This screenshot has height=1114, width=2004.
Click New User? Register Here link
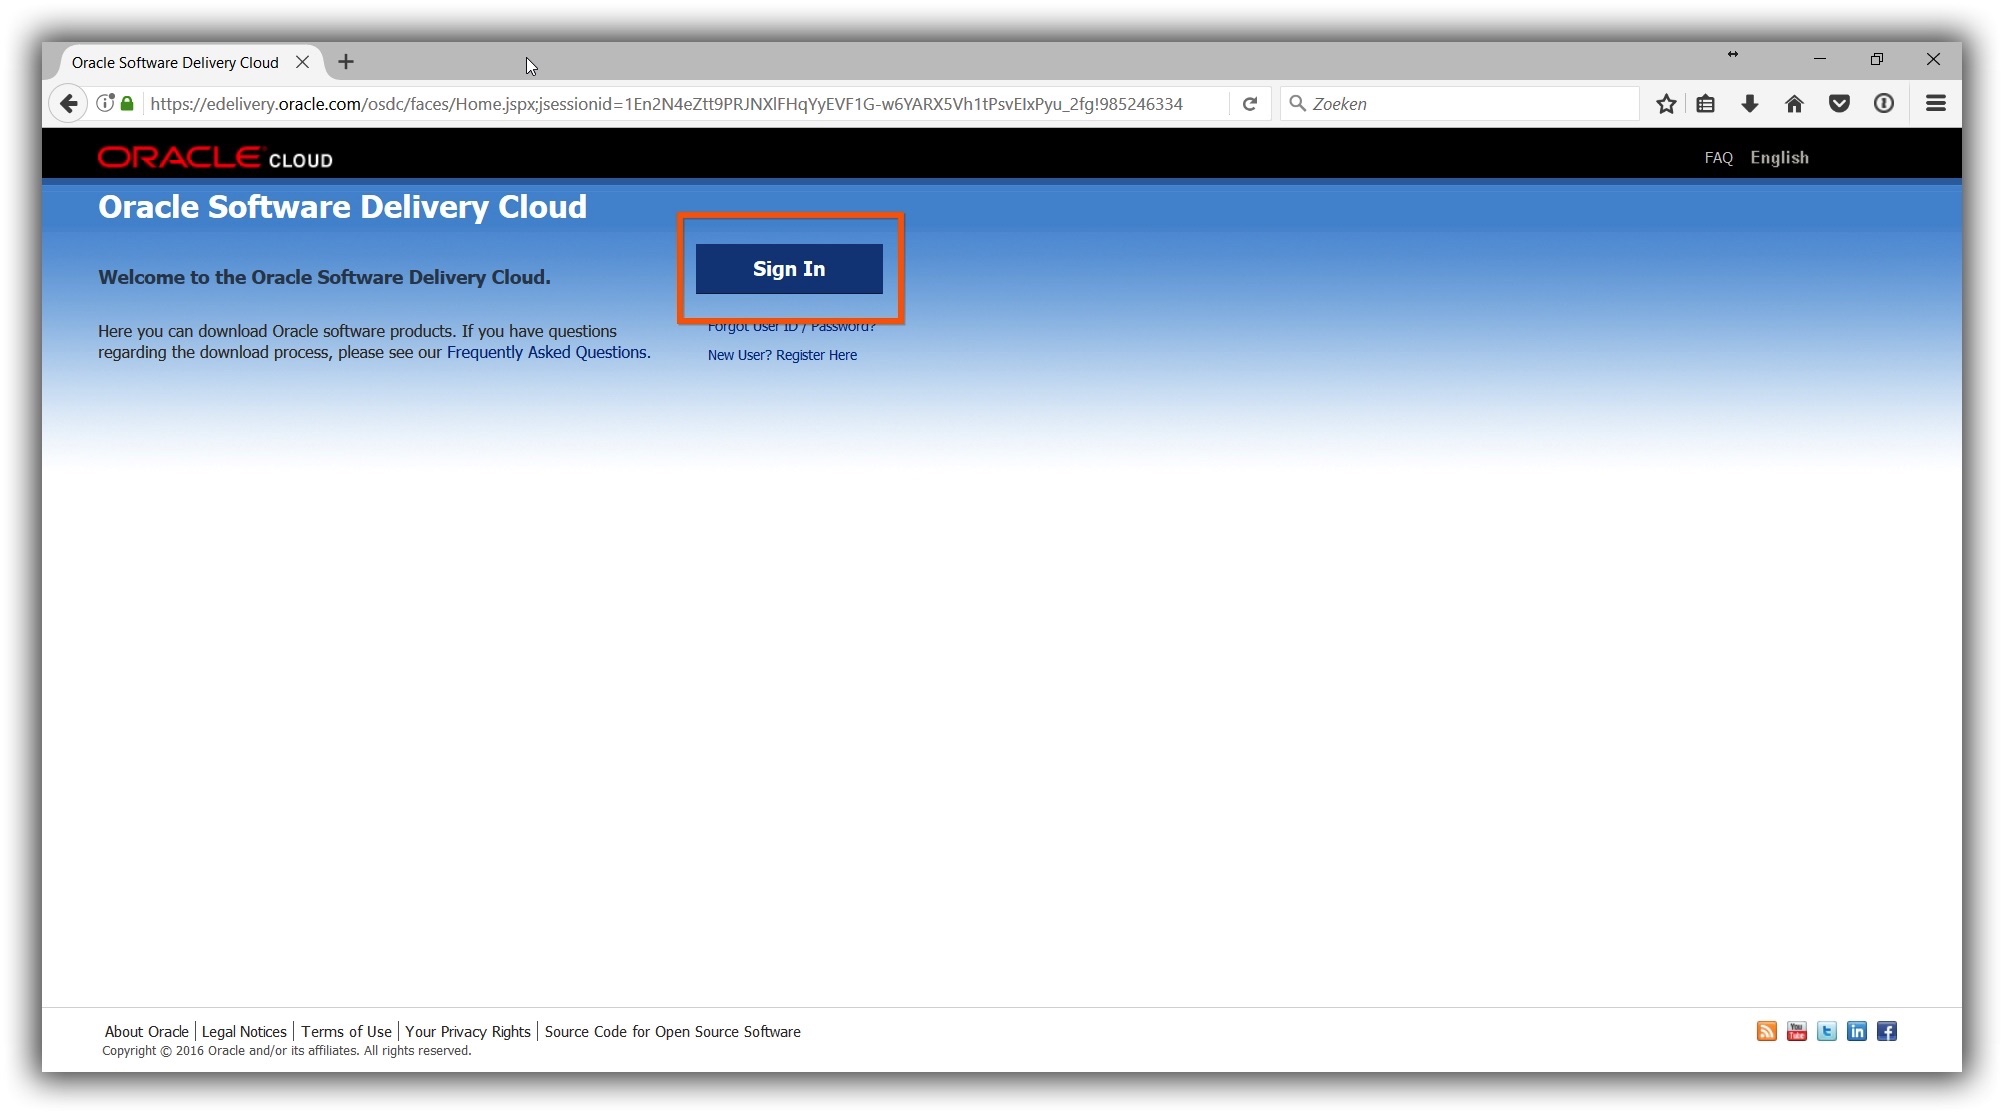(x=782, y=355)
